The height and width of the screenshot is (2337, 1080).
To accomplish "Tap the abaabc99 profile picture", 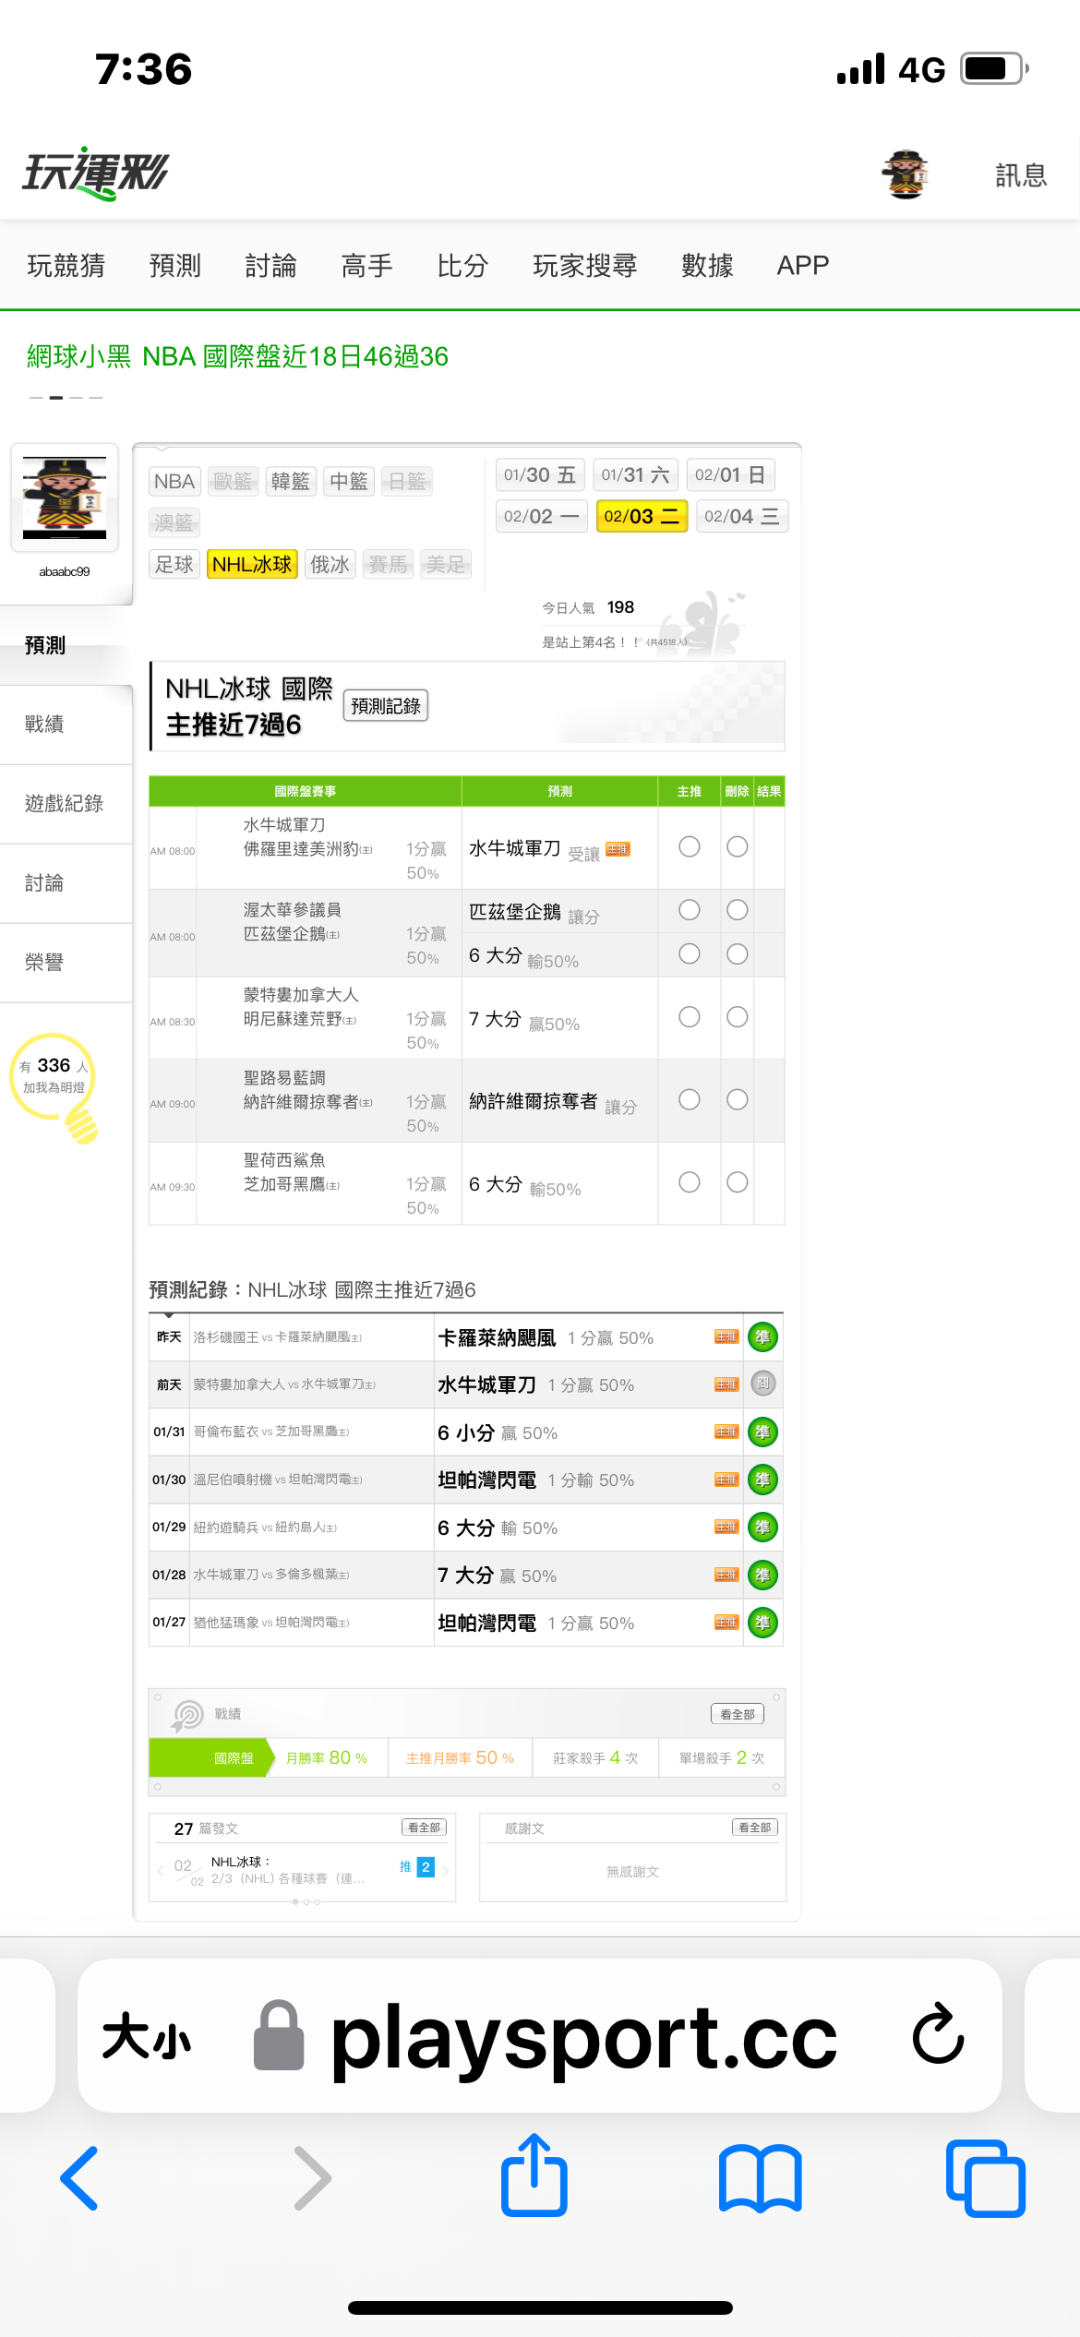I will [65, 498].
